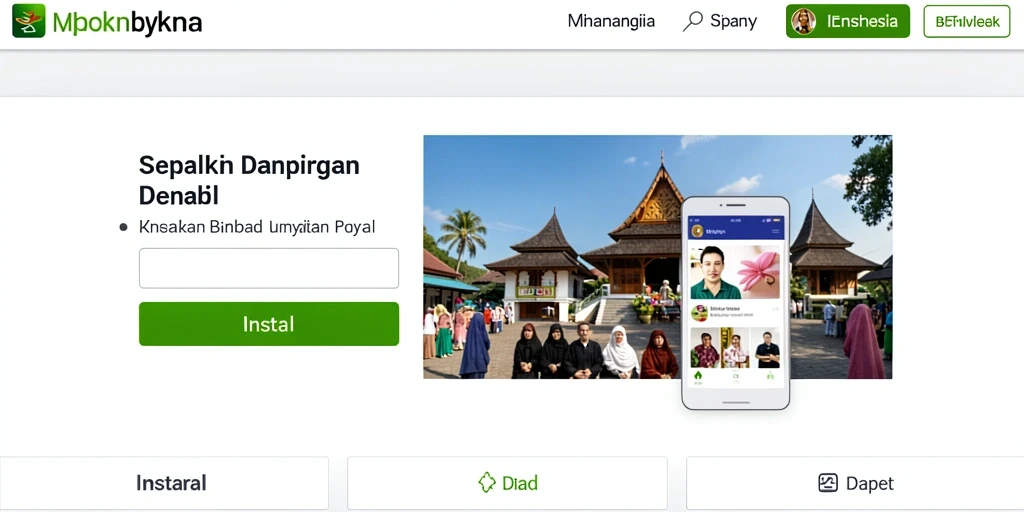Click the green Diad badge icon
This screenshot has width=1024, height=512.
pos(487,483)
